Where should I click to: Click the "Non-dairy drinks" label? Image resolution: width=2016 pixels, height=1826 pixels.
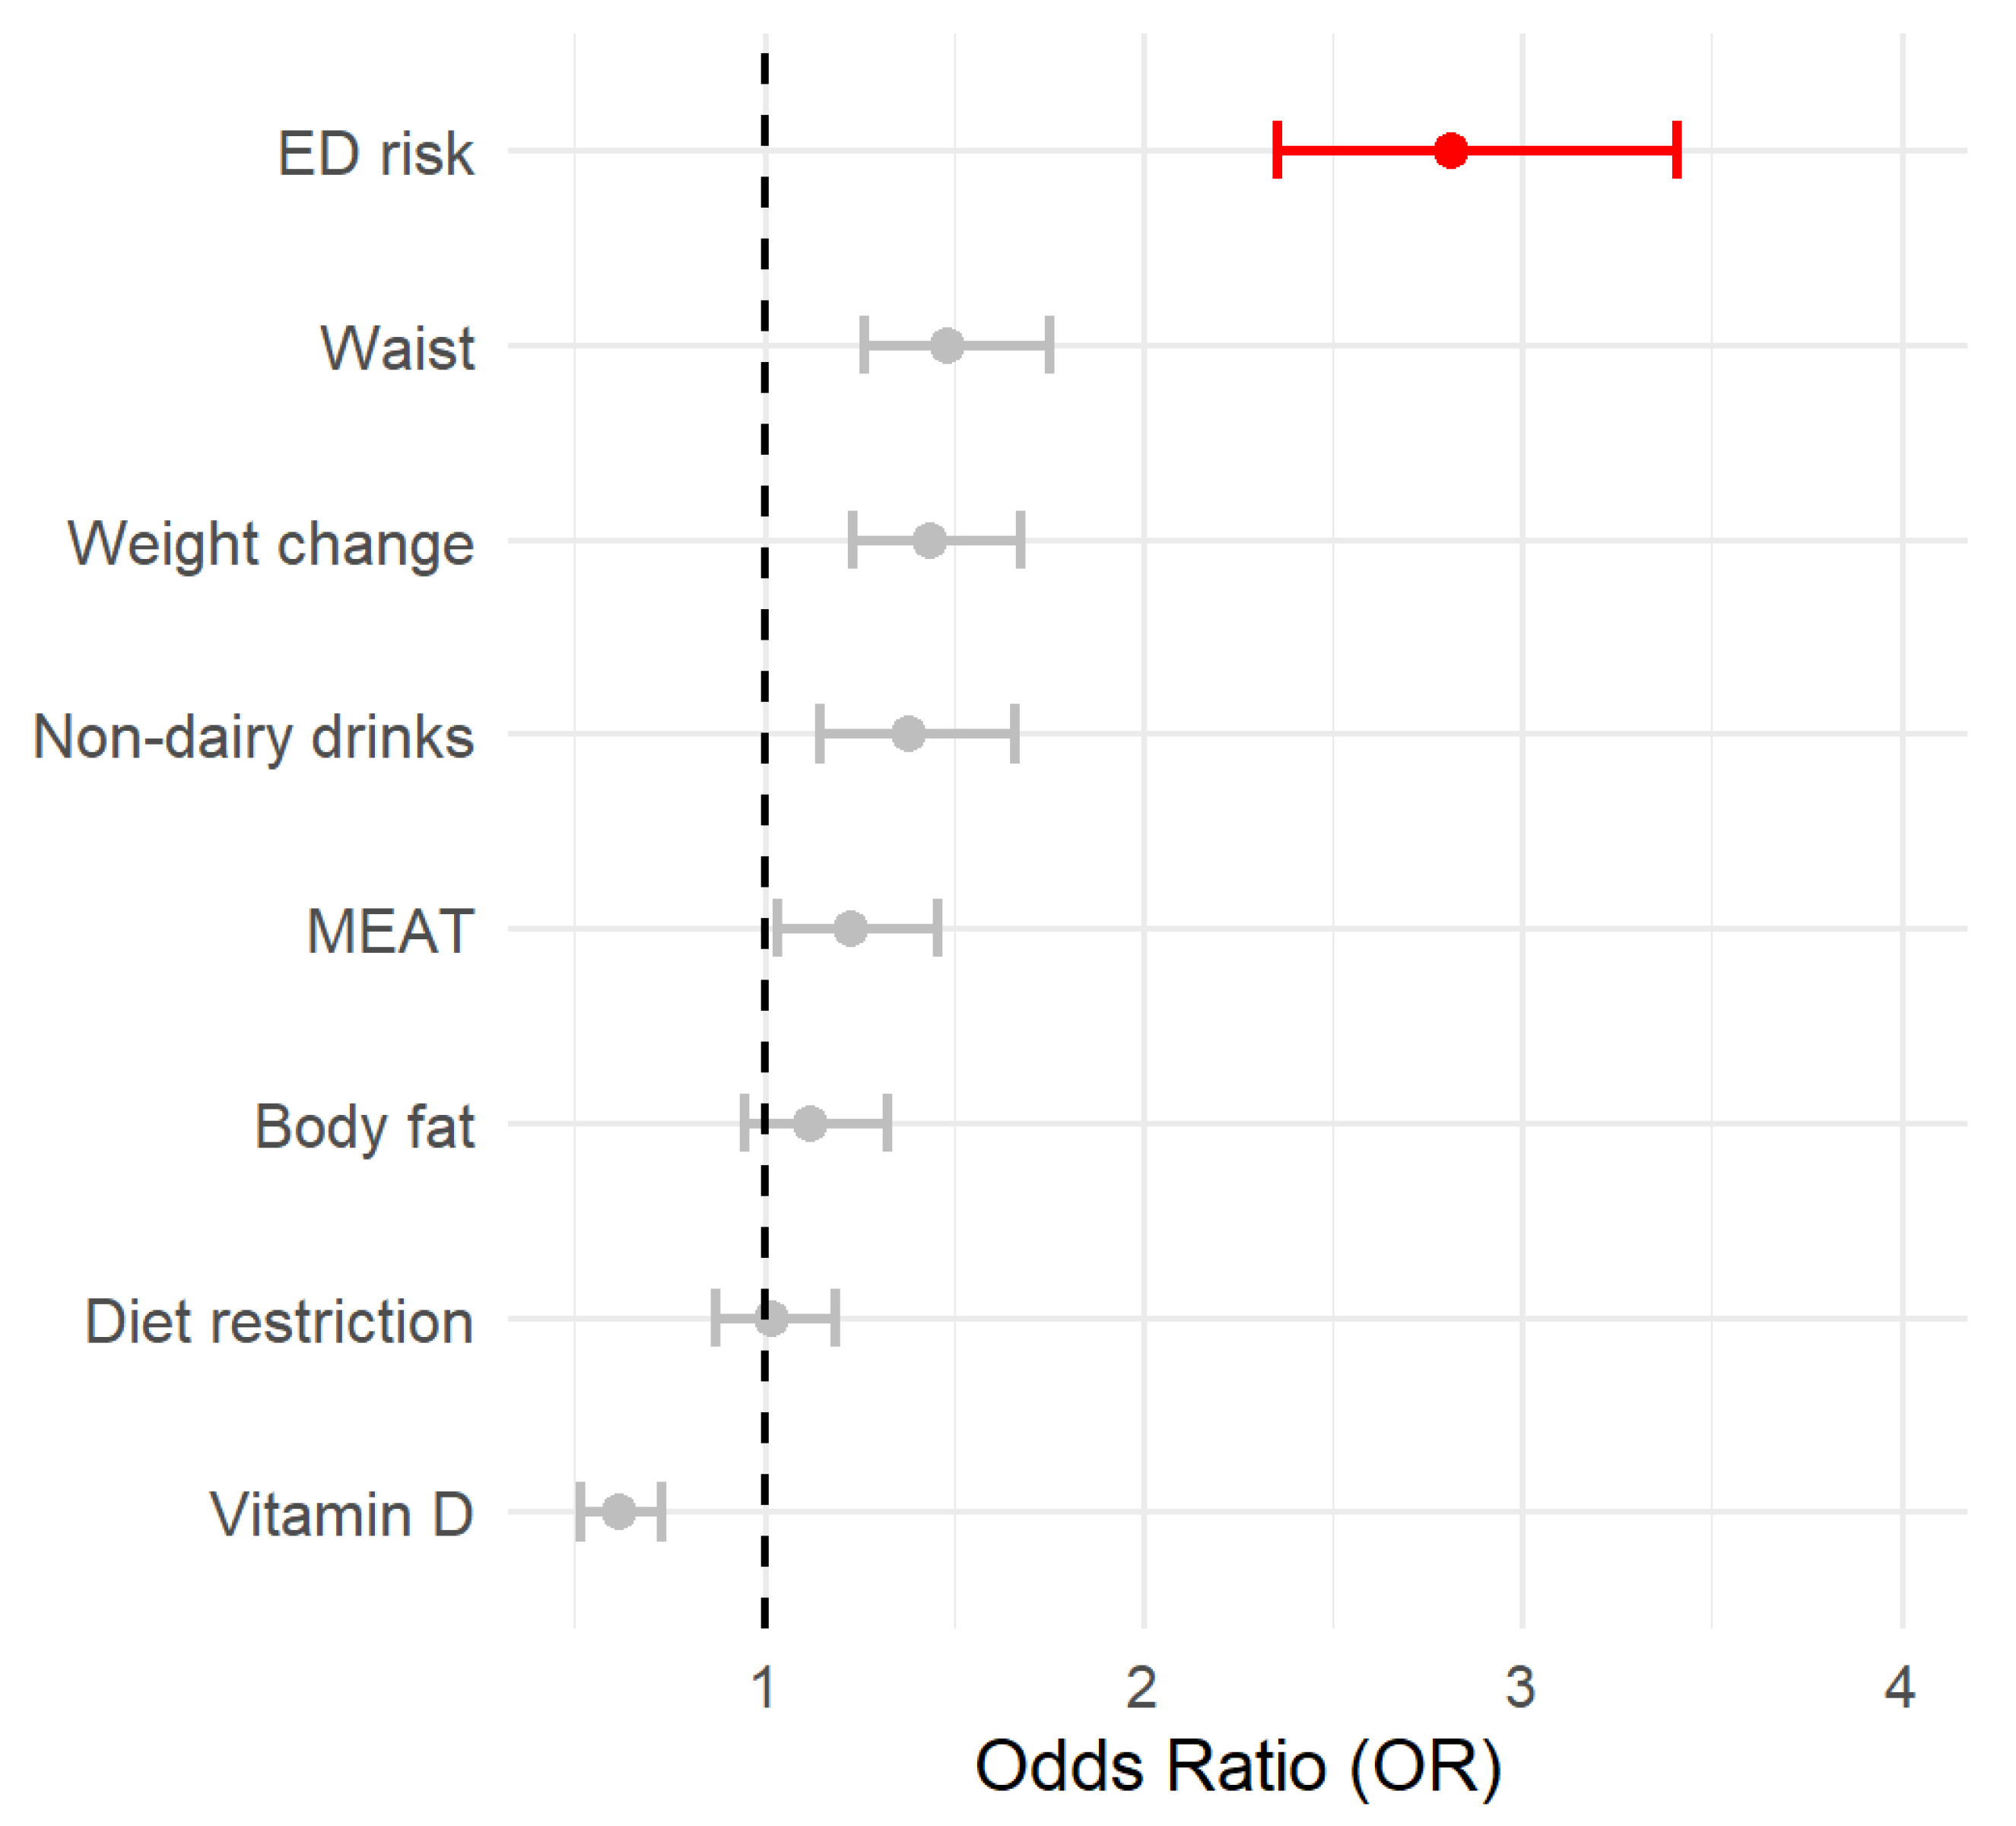click(253, 737)
